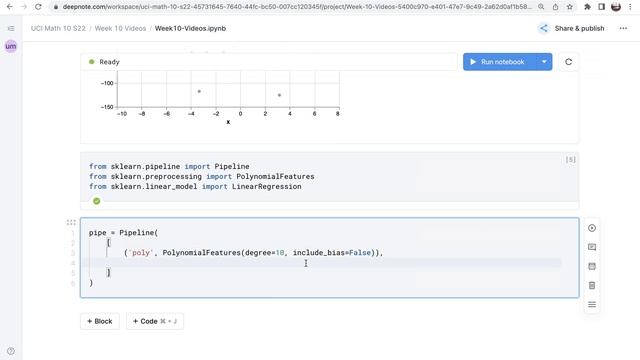Open help question mark icon
Image resolution: width=640 pixels, height=360 pixels.
point(11,351)
